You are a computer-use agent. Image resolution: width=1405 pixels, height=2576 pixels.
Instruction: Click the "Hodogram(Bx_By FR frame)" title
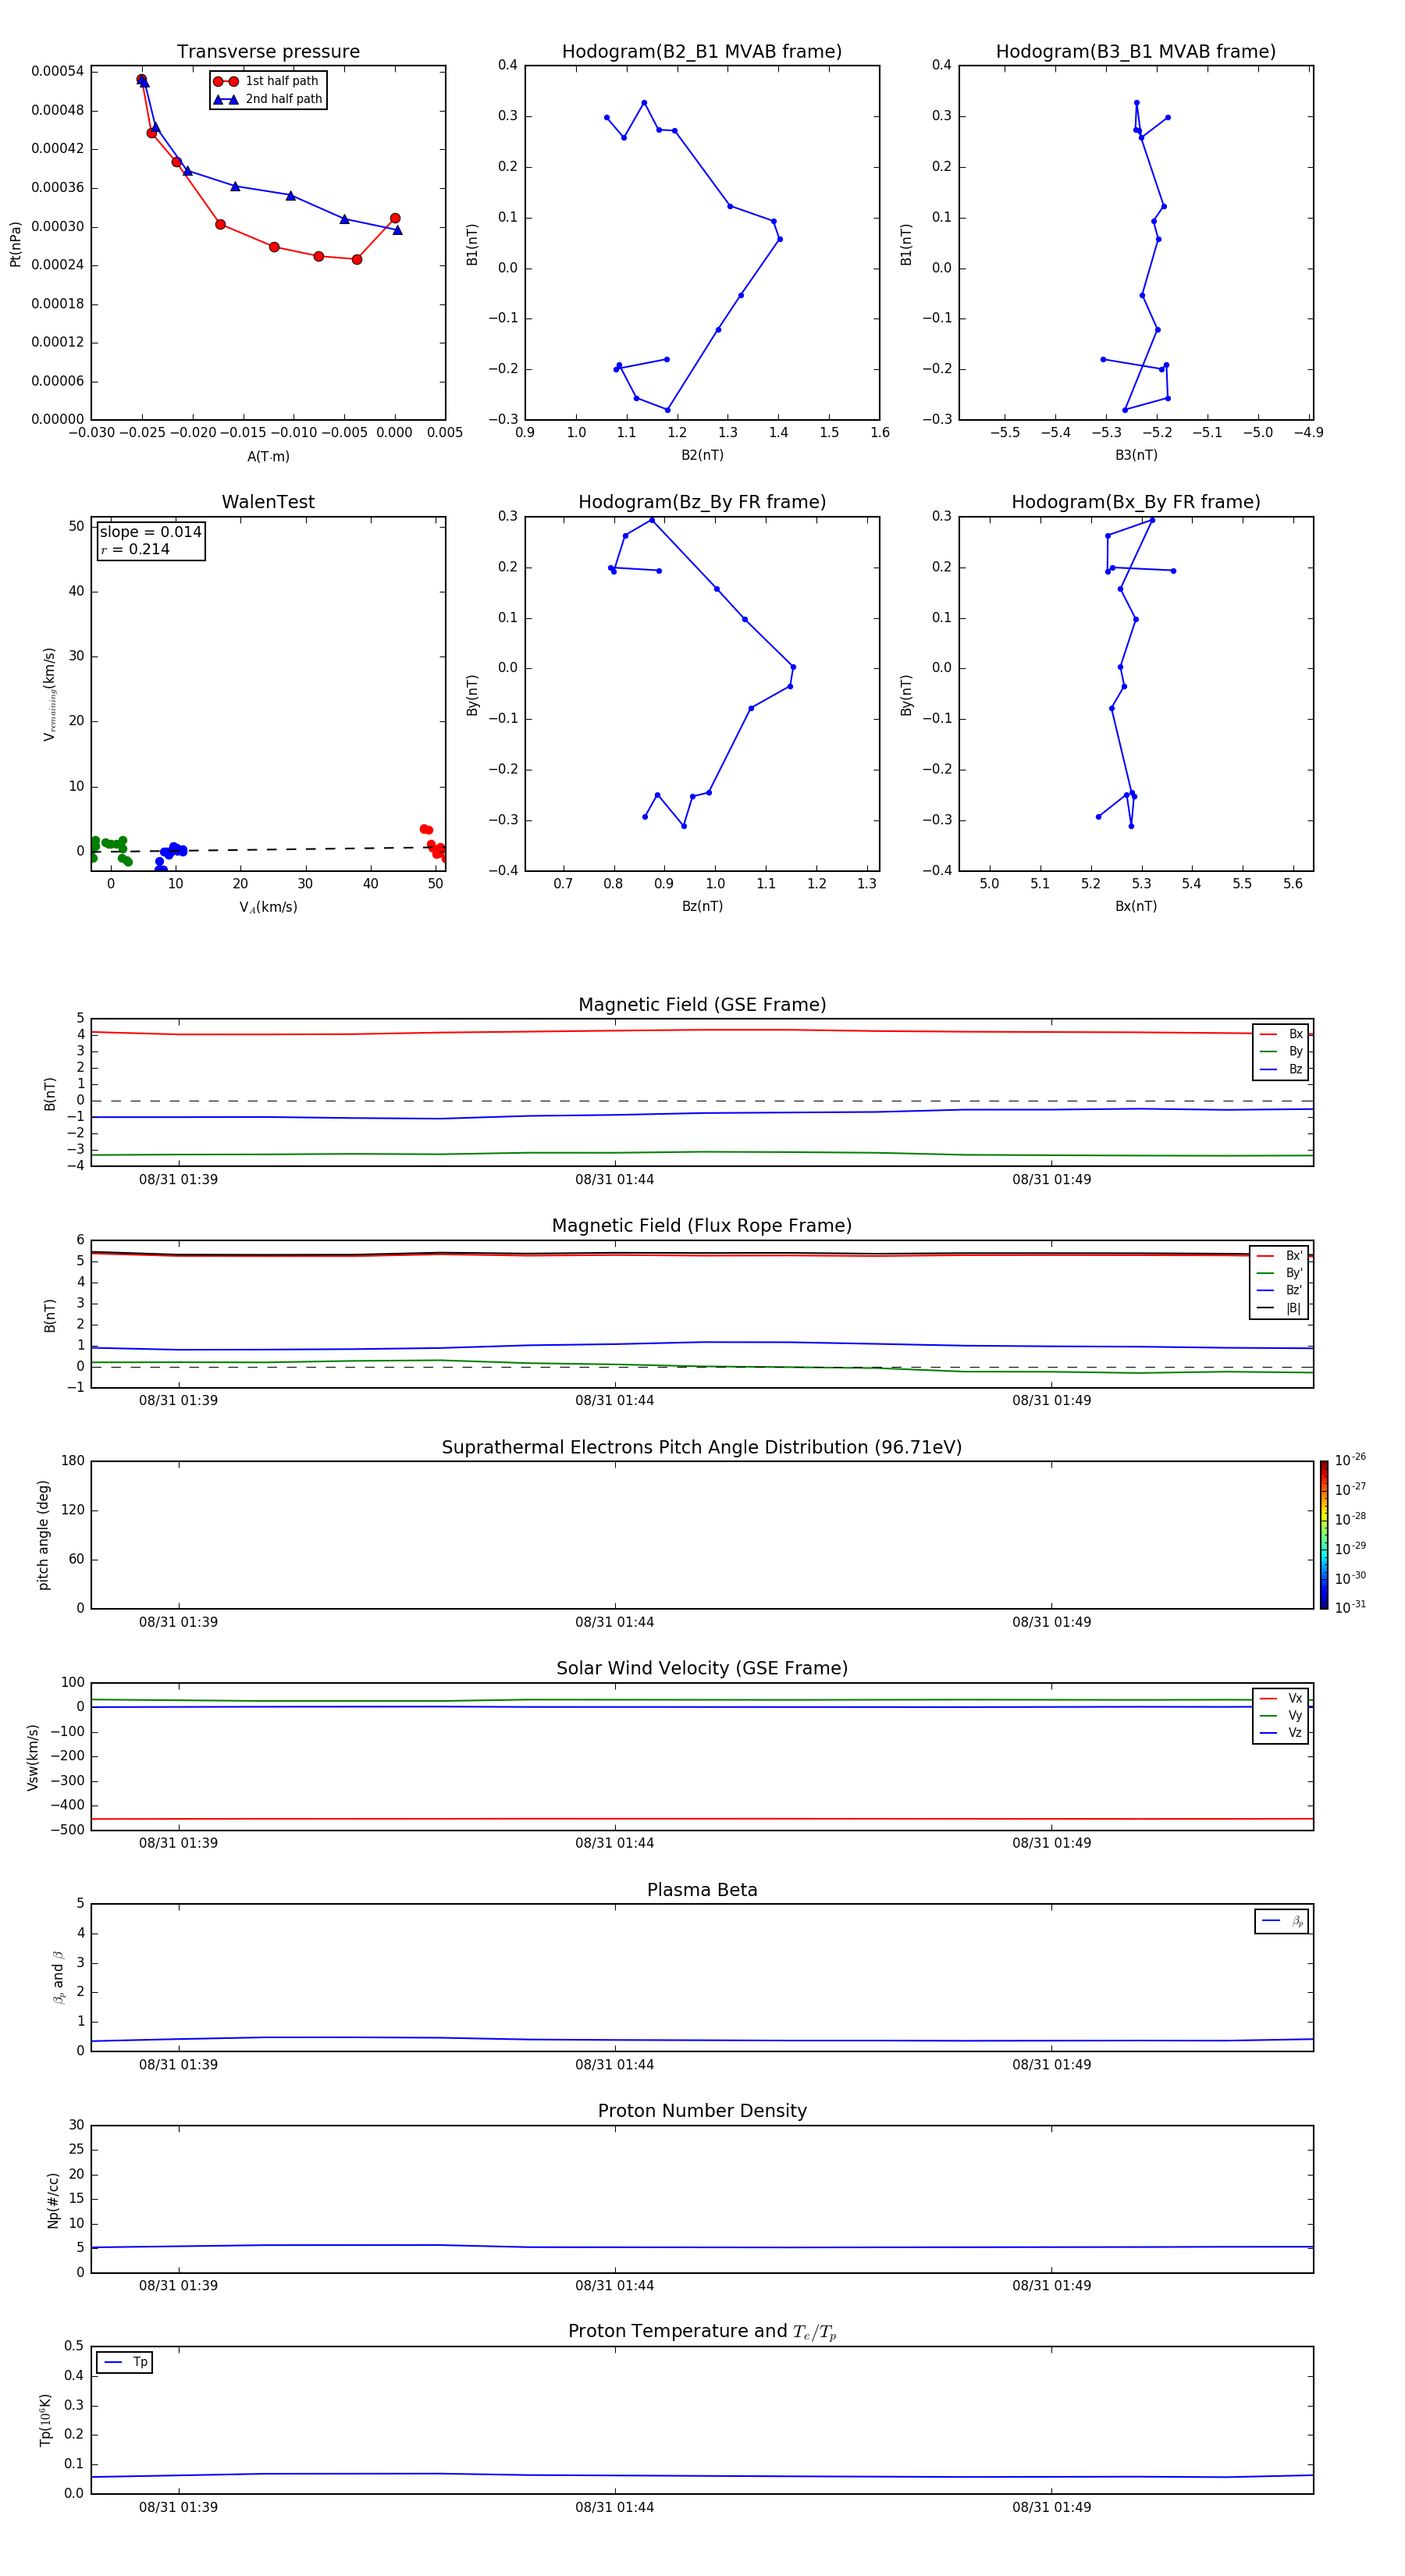click(x=1136, y=502)
